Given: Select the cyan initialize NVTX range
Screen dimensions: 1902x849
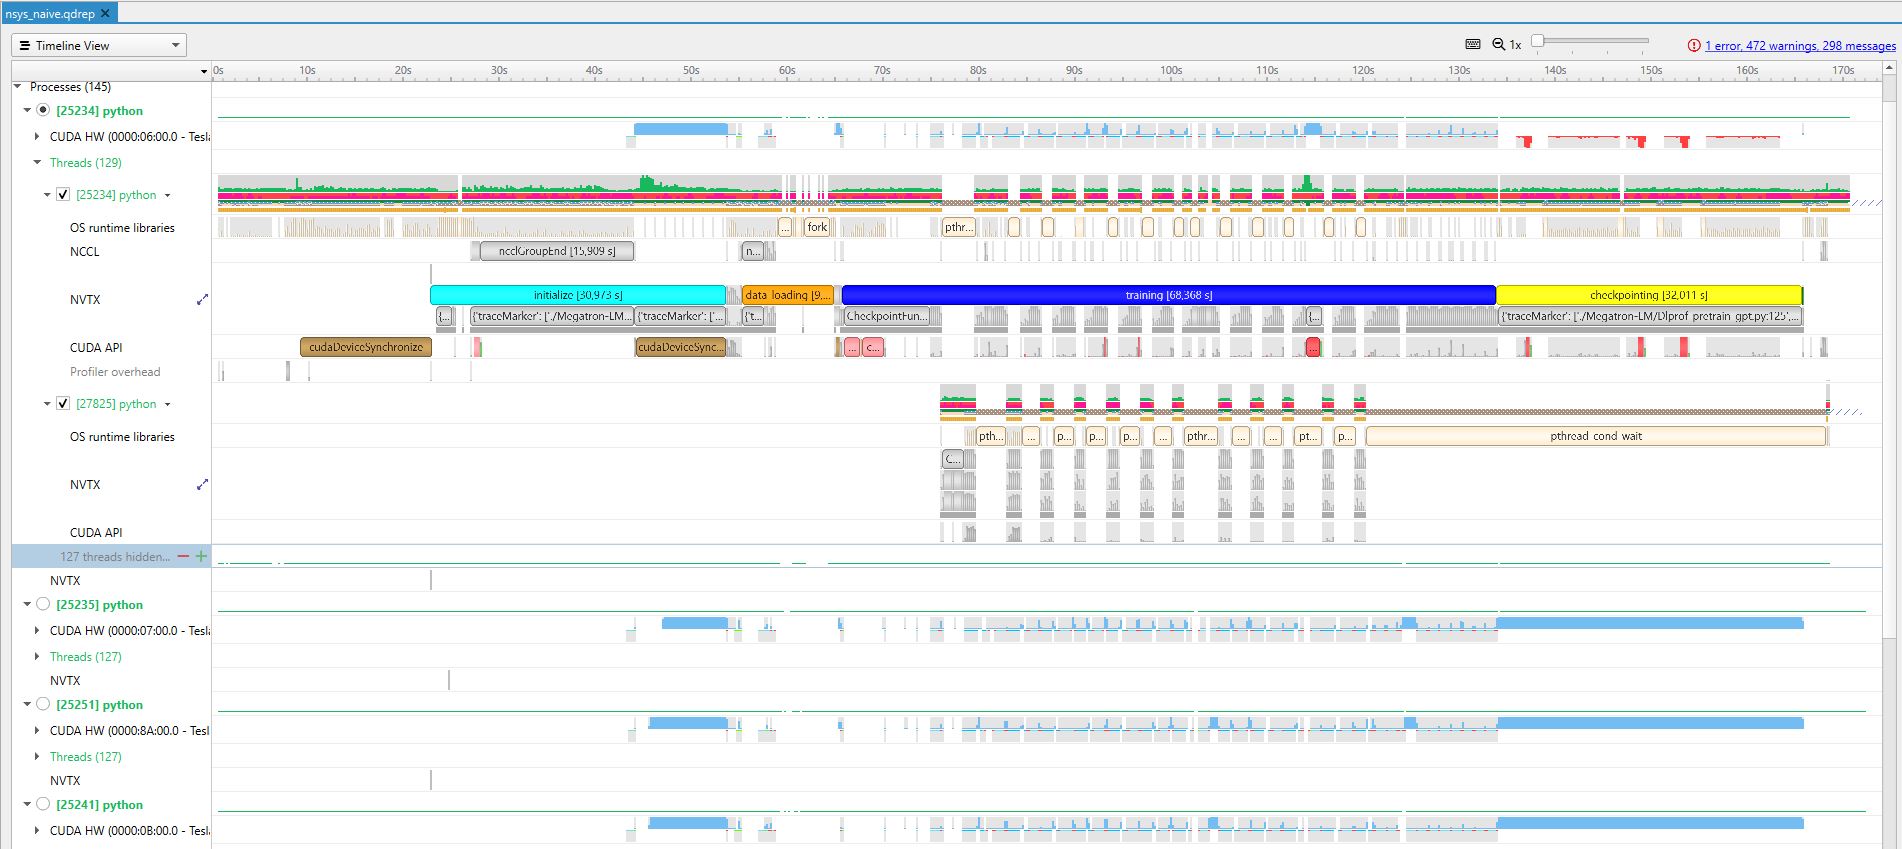Looking at the screenshot, I should point(578,295).
